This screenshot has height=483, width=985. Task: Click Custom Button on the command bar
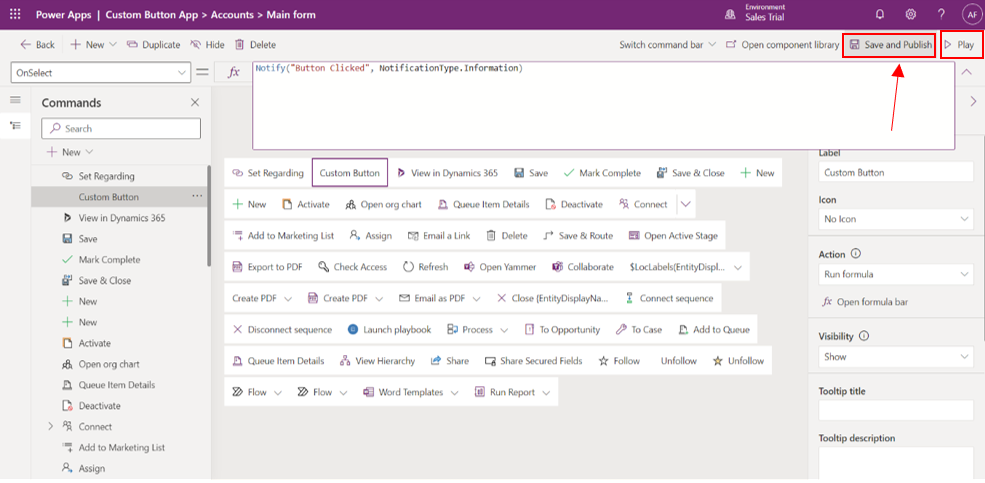point(350,173)
